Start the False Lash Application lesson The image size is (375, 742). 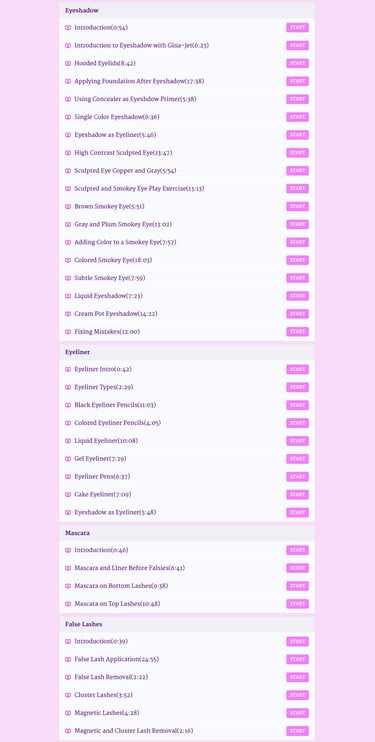tap(297, 659)
